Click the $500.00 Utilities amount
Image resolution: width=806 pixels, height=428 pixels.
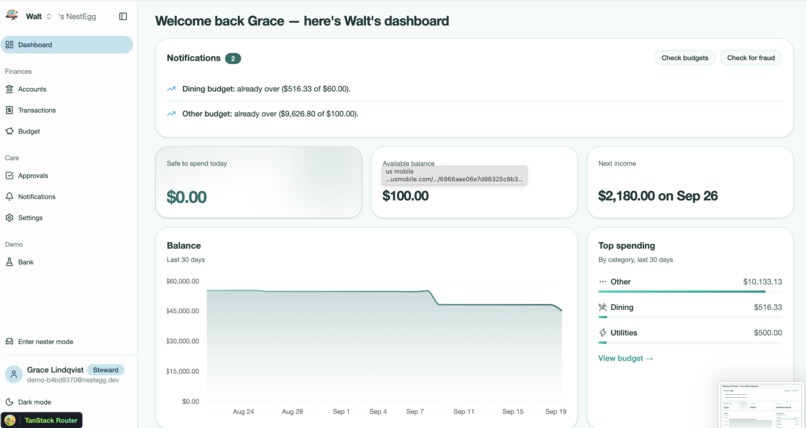767,333
